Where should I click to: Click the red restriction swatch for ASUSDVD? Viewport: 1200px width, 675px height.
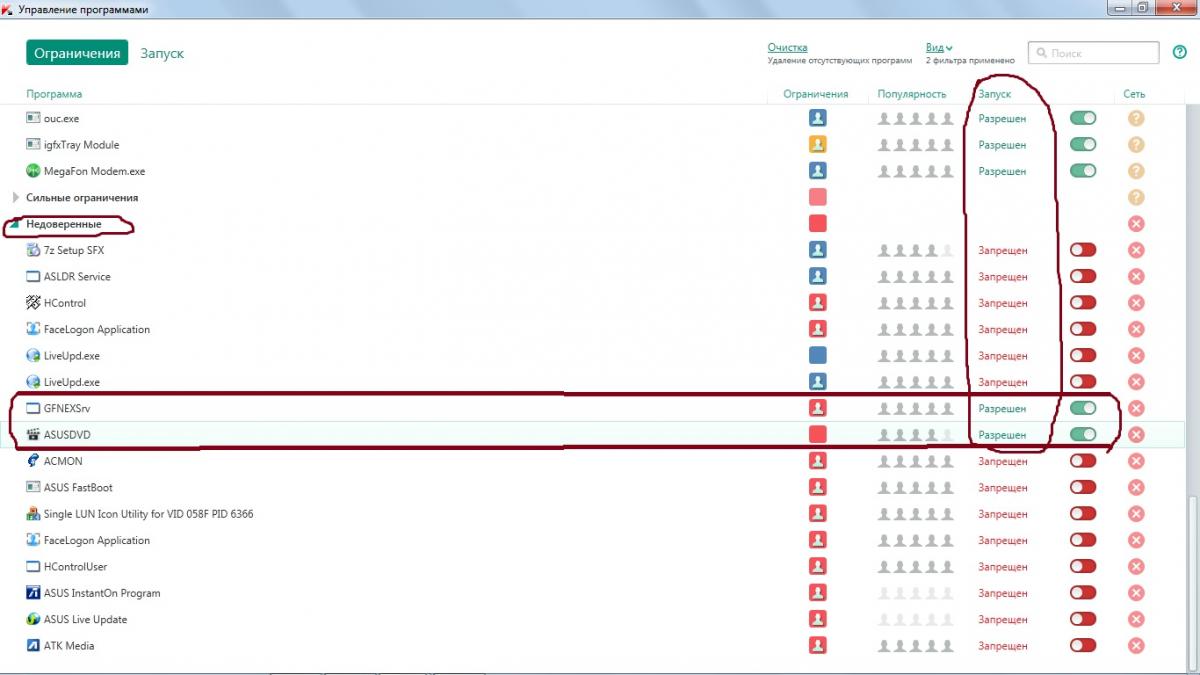(x=817, y=435)
